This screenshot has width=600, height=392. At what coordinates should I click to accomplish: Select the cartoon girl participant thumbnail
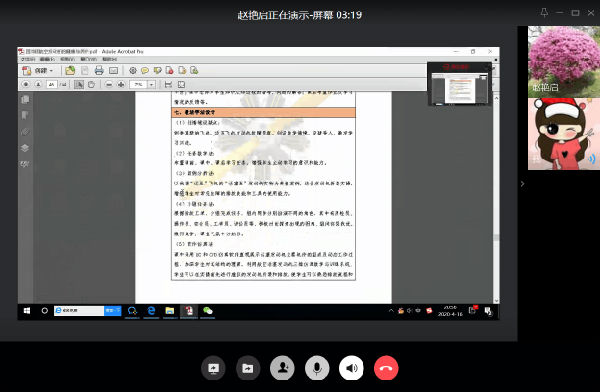coord(564,134)
